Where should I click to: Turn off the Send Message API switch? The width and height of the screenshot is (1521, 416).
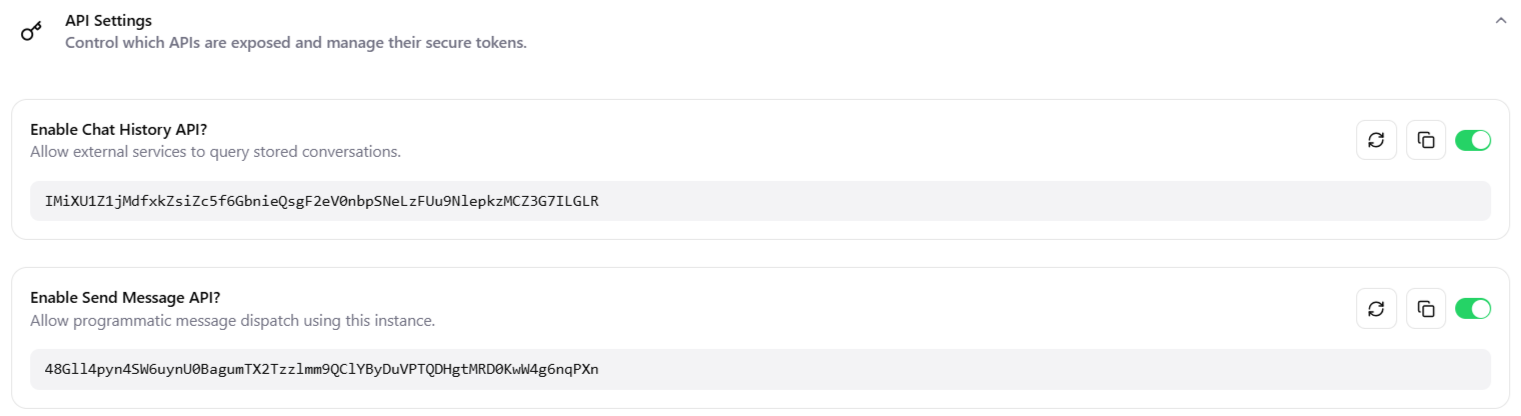tap(1473, 308)
